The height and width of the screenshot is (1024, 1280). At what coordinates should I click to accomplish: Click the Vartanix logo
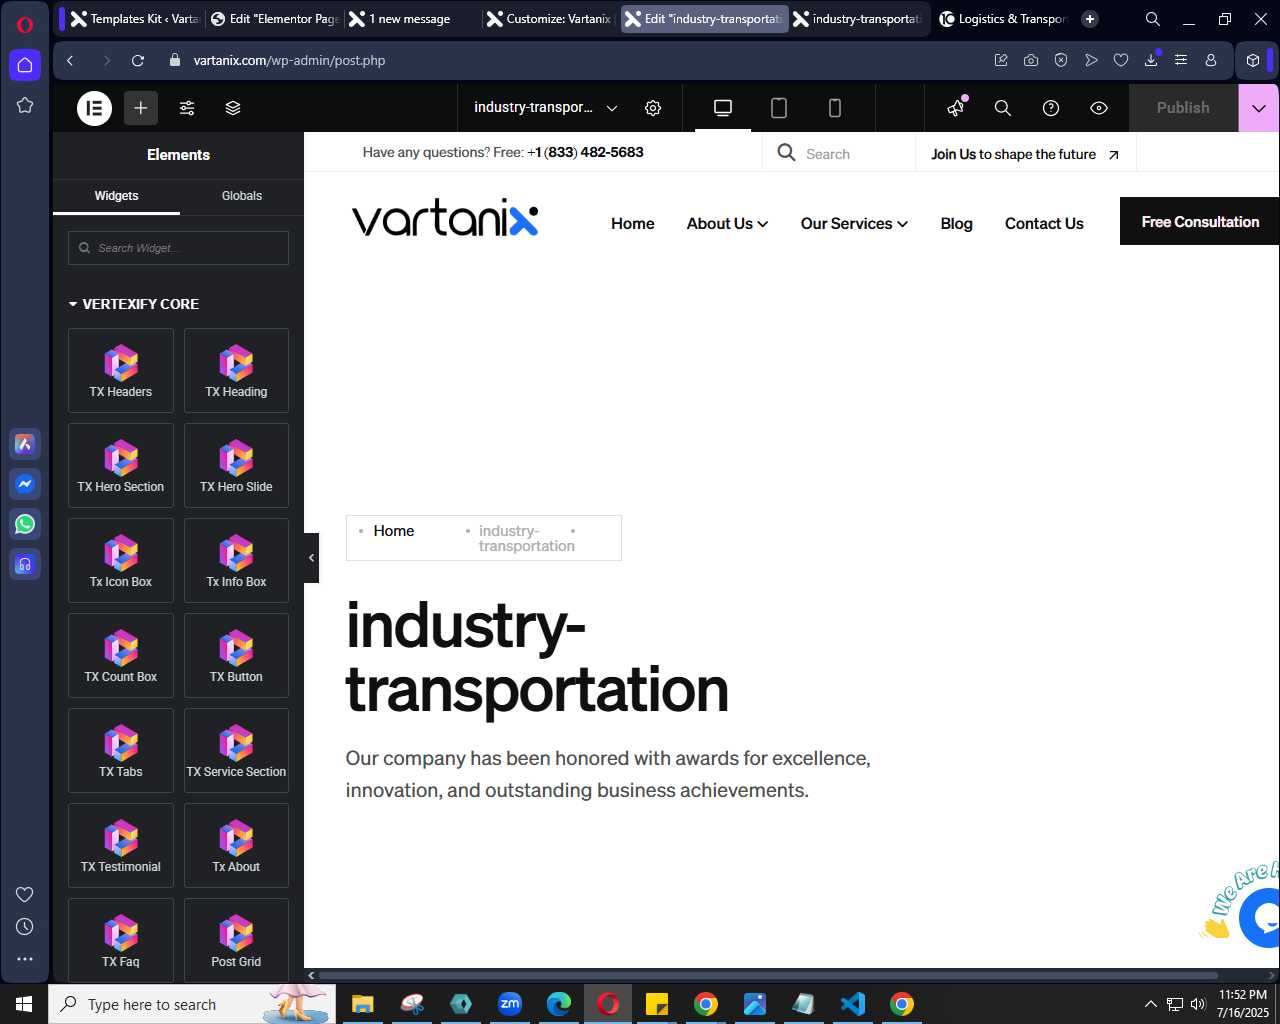[x=445, y=219]
